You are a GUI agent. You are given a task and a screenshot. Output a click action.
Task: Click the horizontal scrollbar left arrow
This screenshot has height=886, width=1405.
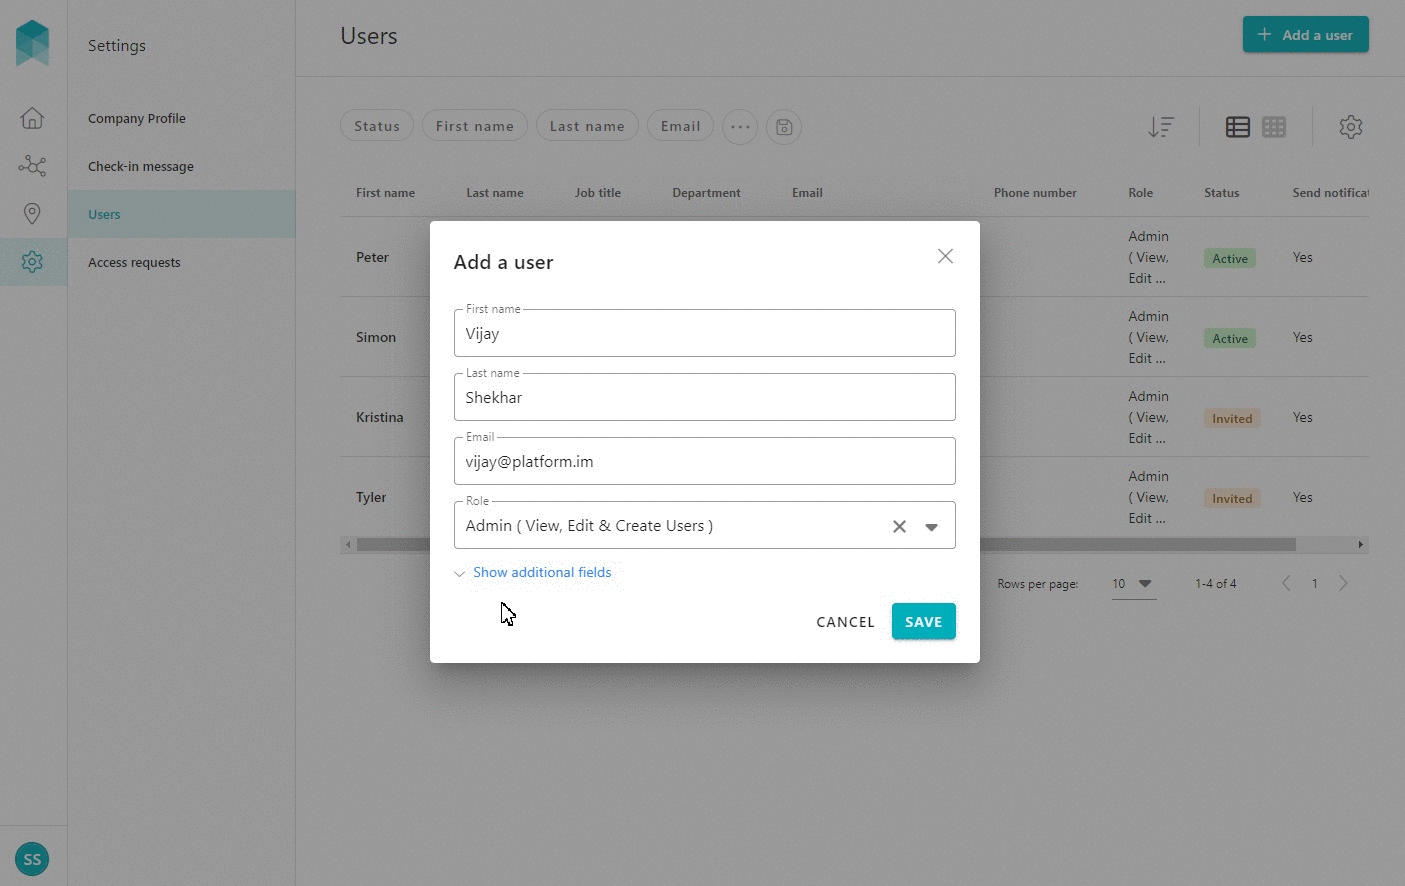(x=347, y=545)
